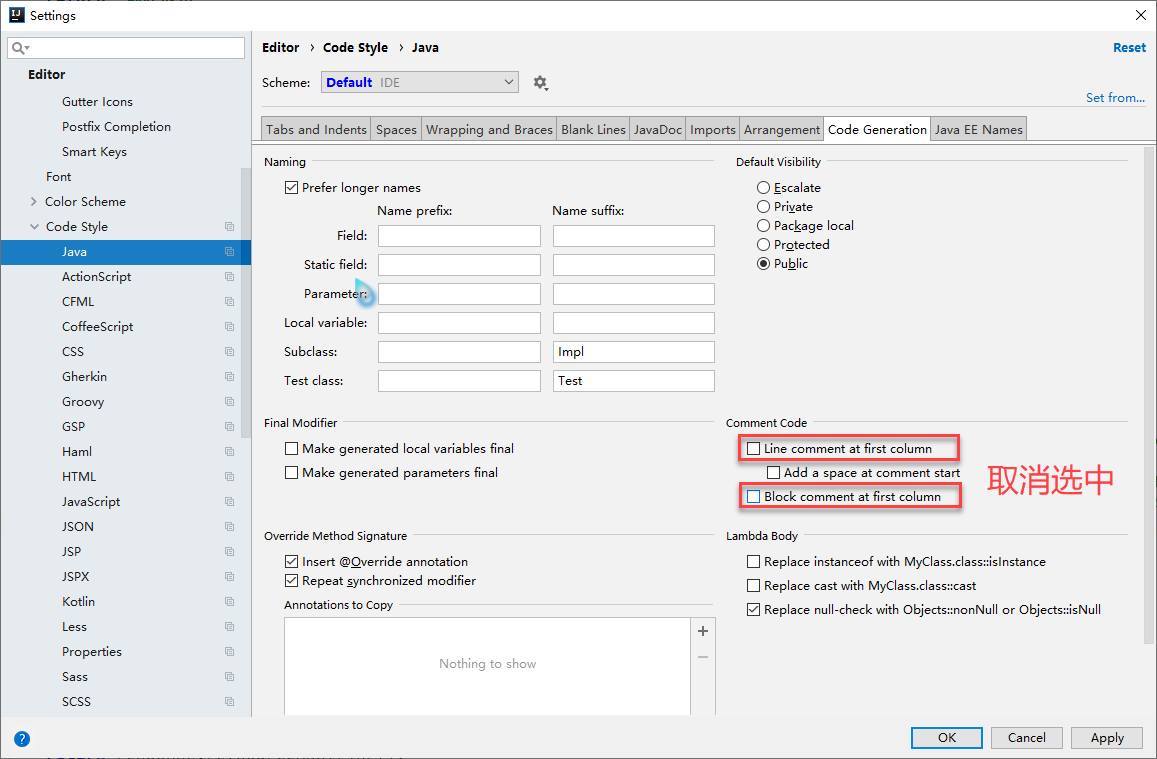The image size is (1157, 759).
Task: Click the Subclass name suffix field Impl
Action: [634, 352]
